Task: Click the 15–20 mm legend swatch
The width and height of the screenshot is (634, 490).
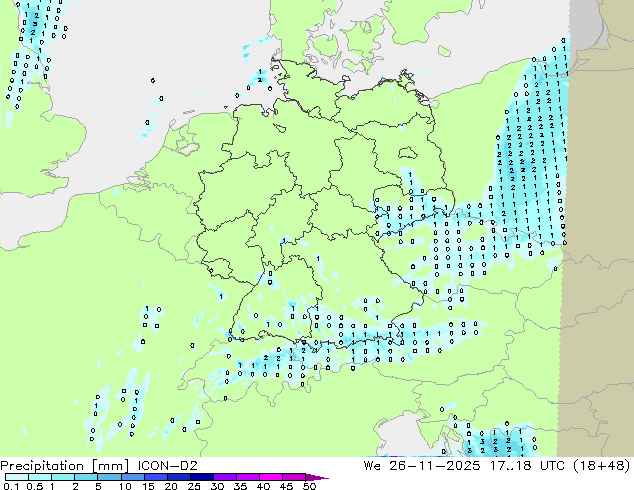Action: pos(155,477)
